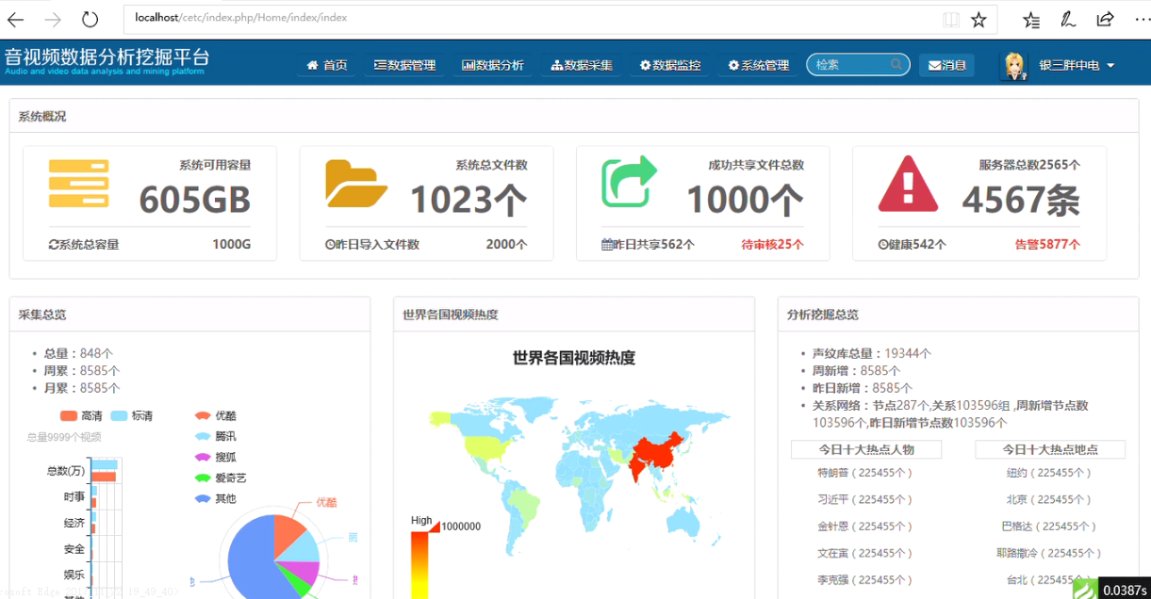
Task: Click 1023个 total files value
Action: point(469,200)
